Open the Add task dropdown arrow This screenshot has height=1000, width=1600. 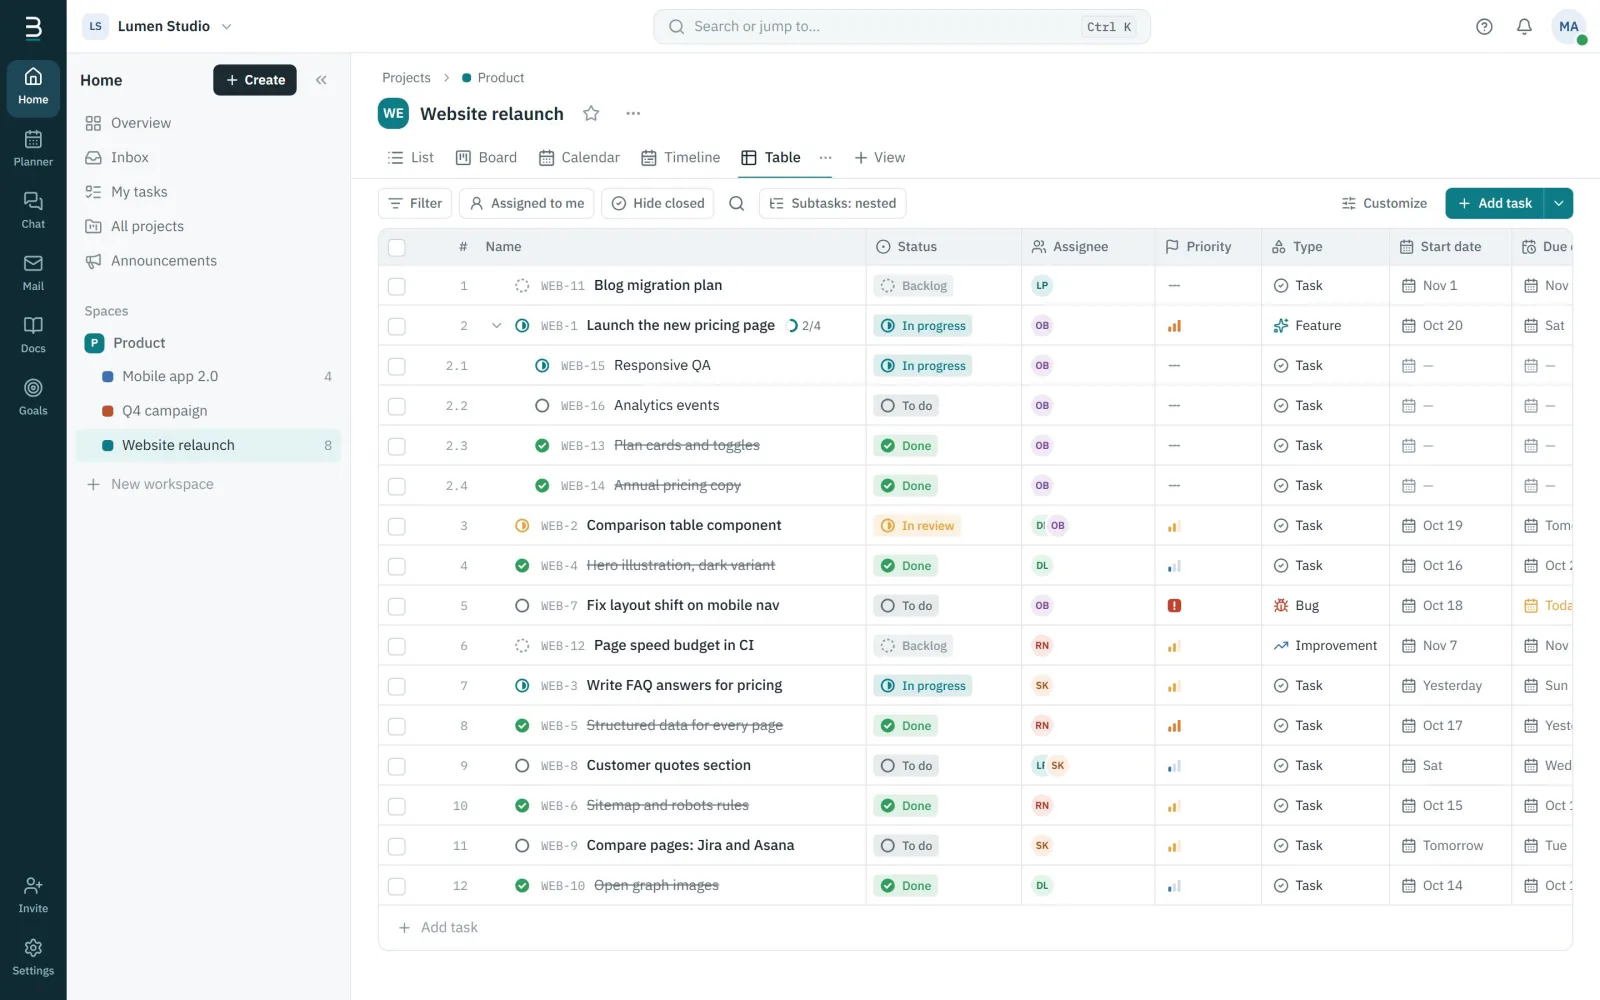tap(1558, 203)
